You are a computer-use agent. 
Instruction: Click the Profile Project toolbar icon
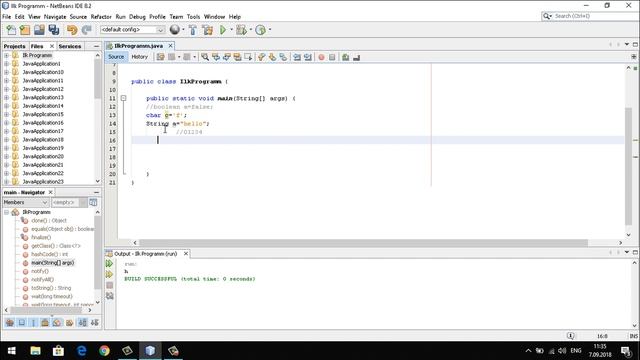pos(260,30)
